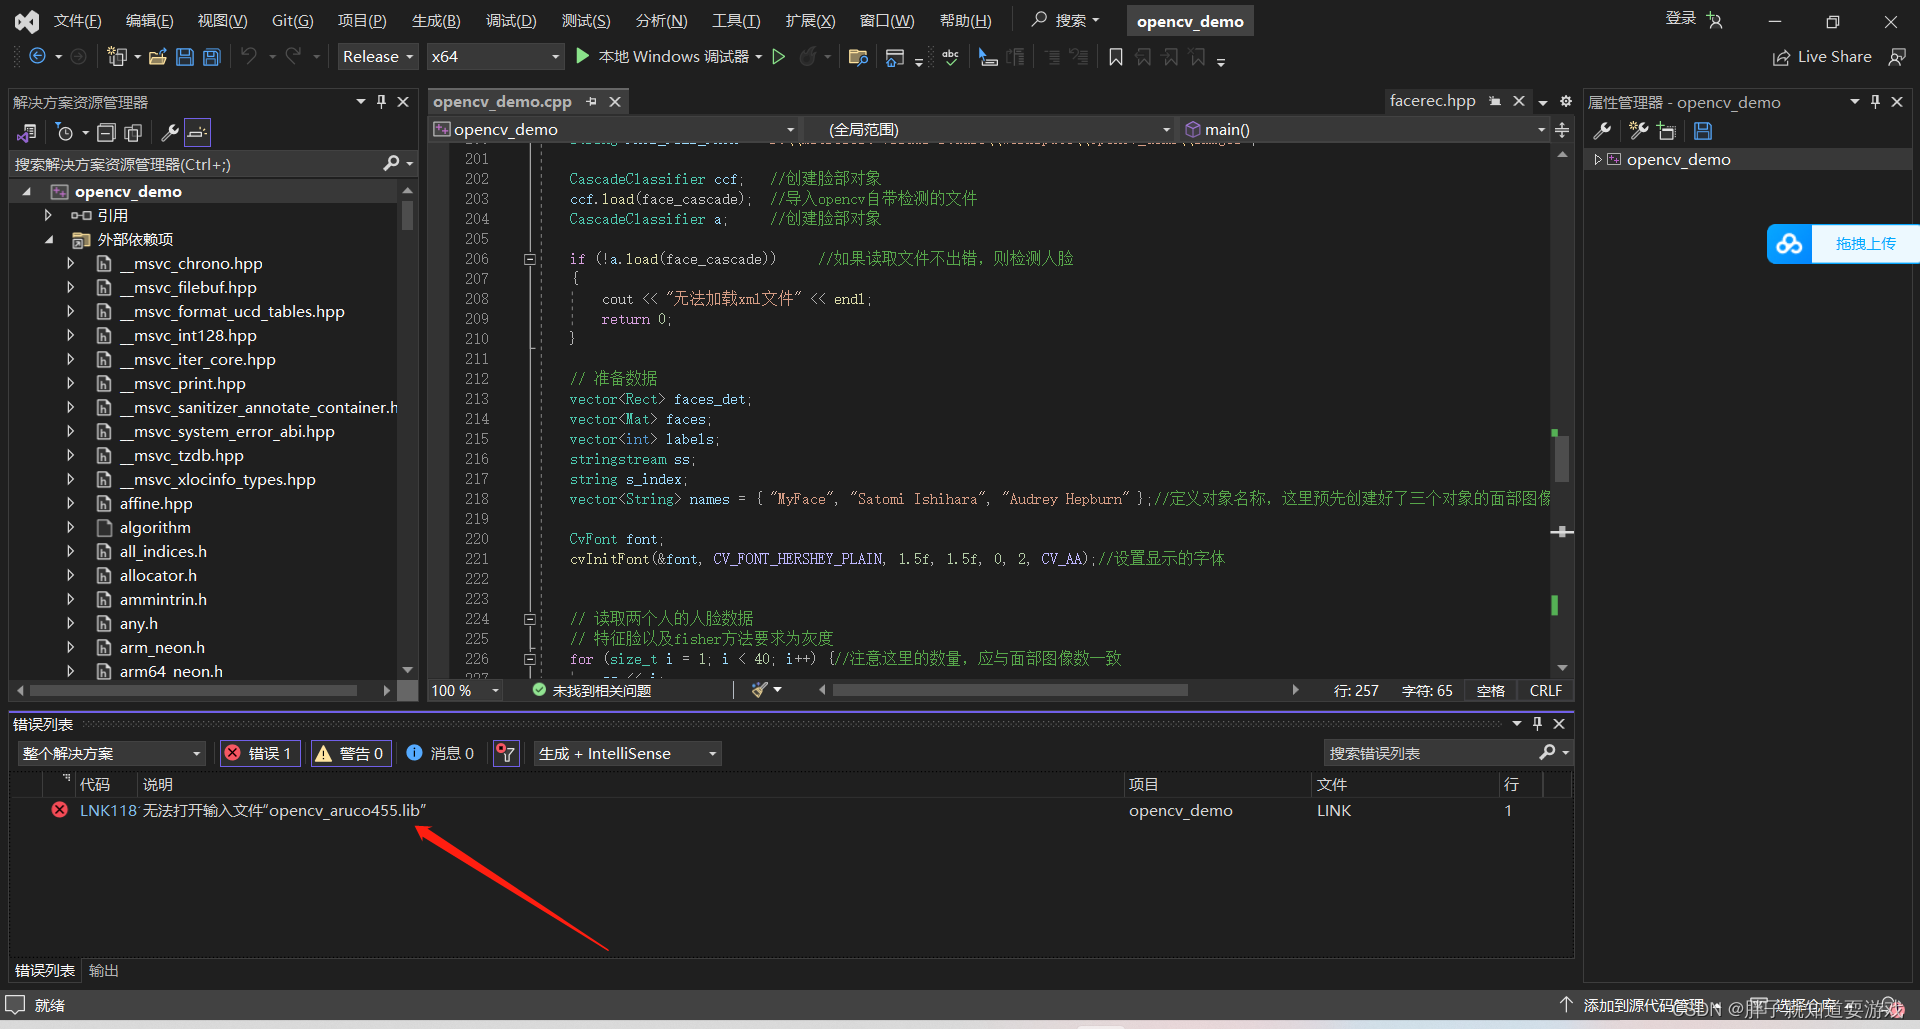Click the split editor window icon
The width and height of the screenshot is (1920, 1029).
click(x=1562, y=130)
